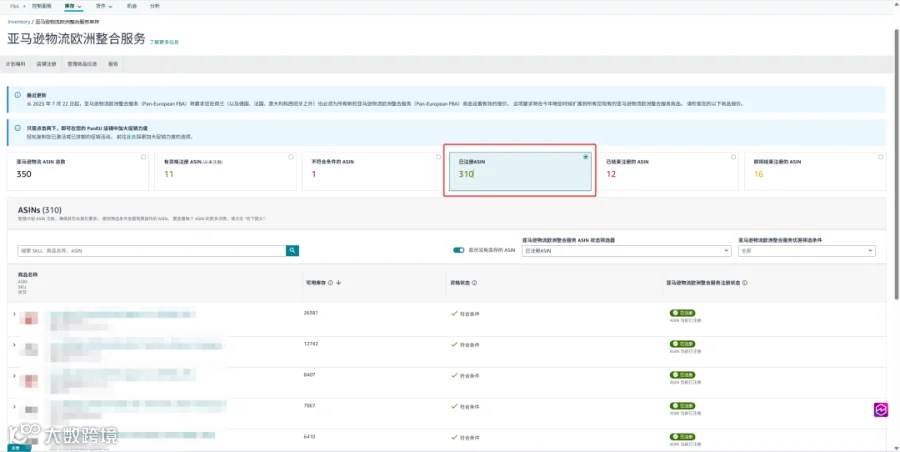Open the 货件 dropdown in top navigation
This screenshot has height=452, width=900.
(104, 6)
